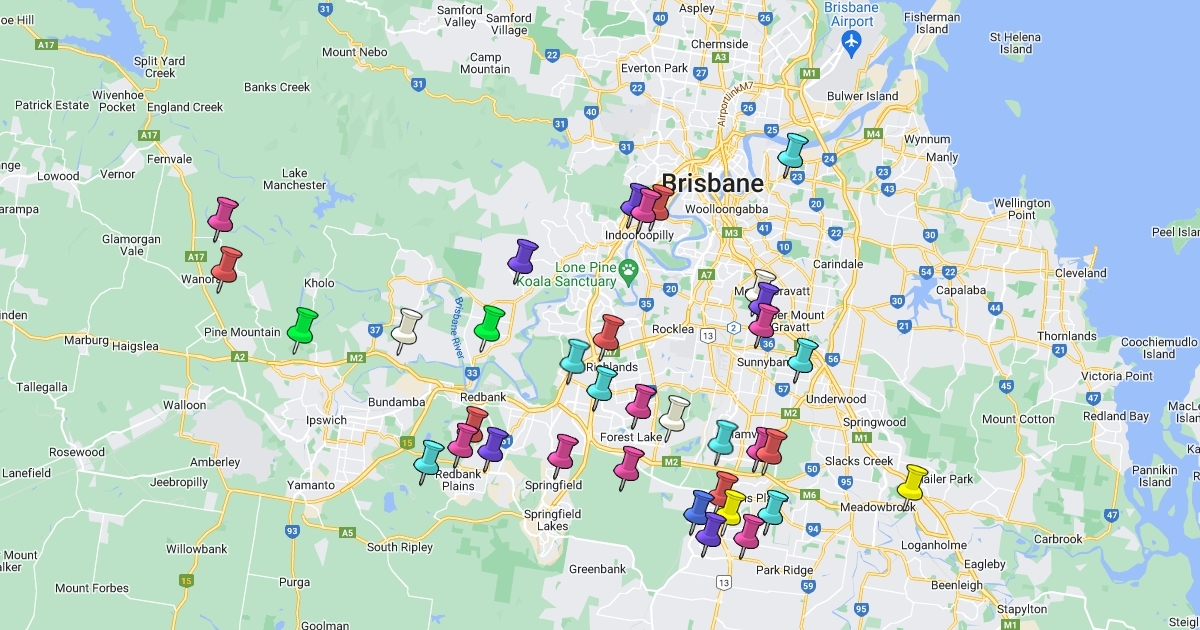Select the cyan pin north-east of Brisbane
This screenshot has width=1200, height=630.
pyautogui.click(x=792, y=150)
